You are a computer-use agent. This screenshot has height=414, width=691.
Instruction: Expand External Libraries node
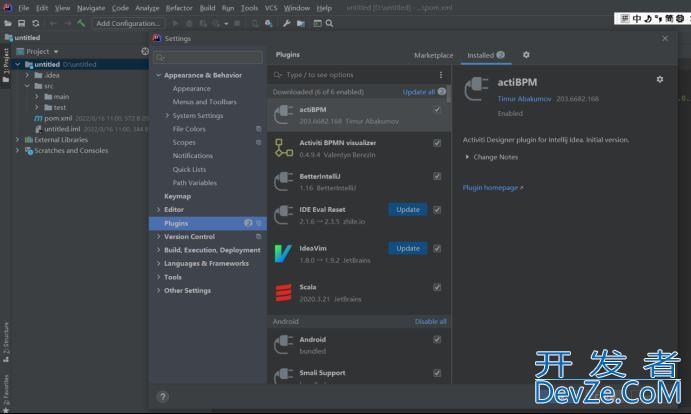click(x=18, y=140)
